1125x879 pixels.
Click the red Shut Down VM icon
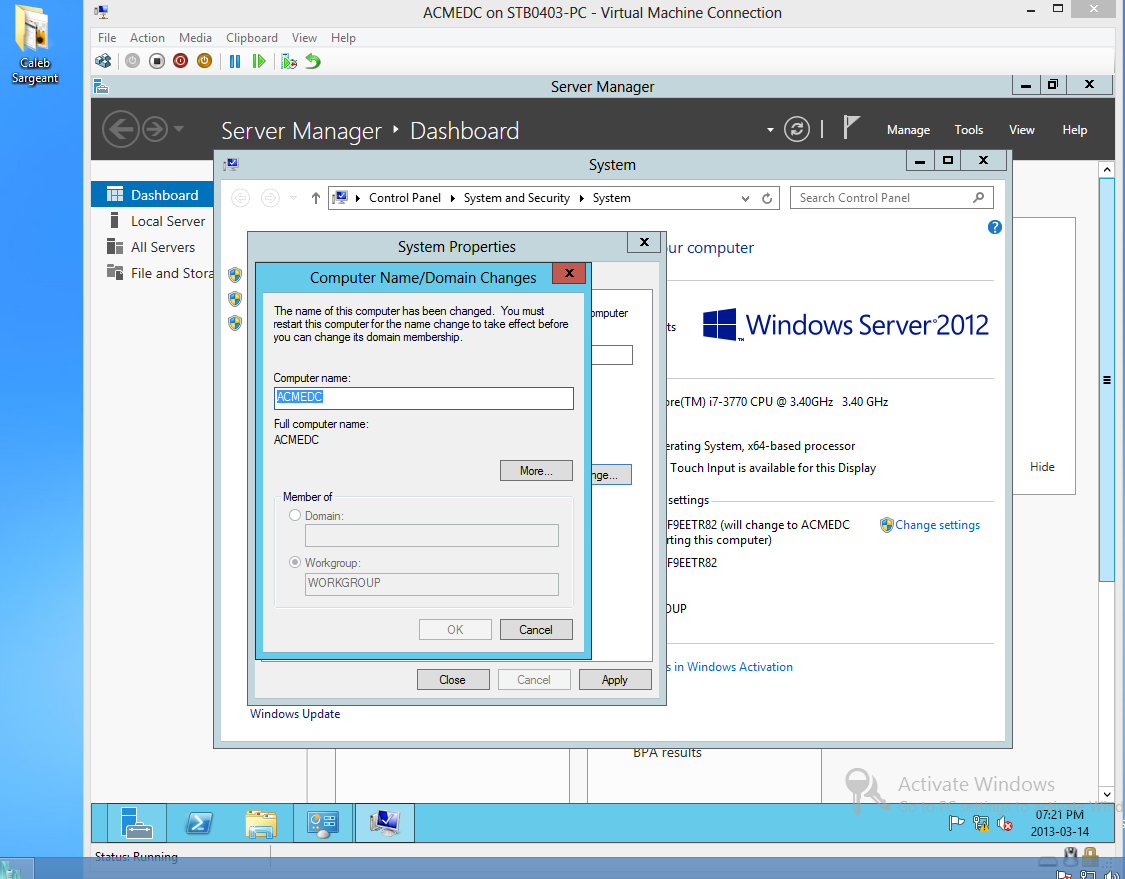tap(181, 61)
